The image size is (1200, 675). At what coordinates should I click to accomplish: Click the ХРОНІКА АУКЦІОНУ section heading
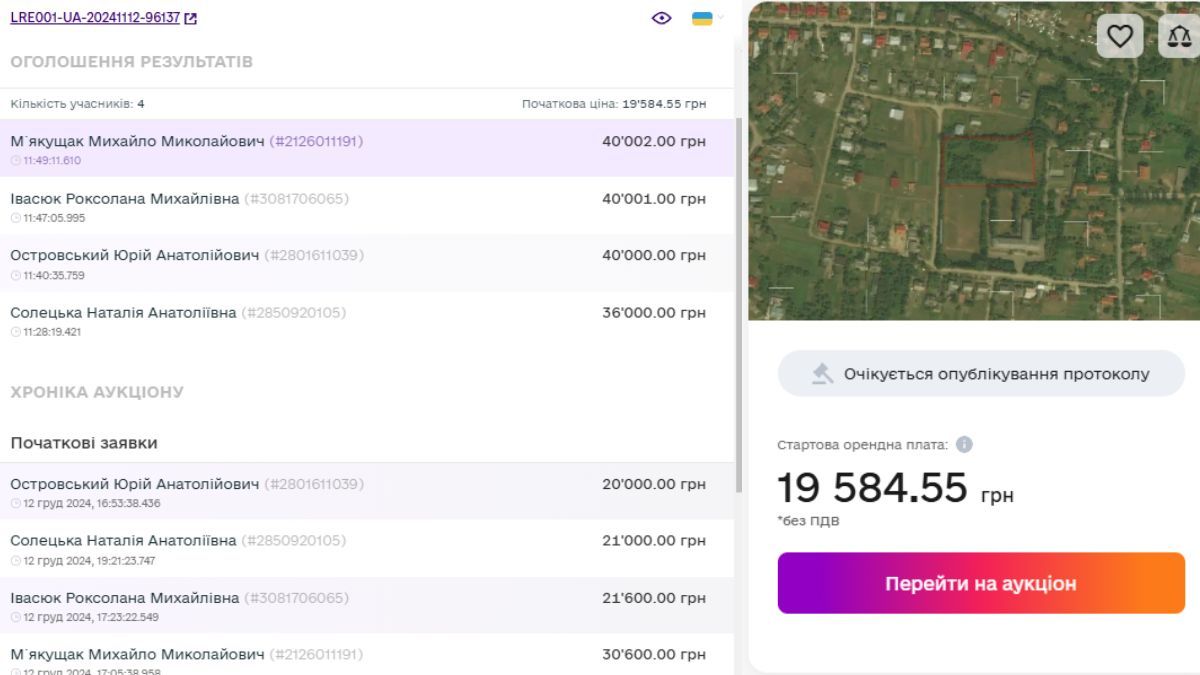click(x=97, y=392)
